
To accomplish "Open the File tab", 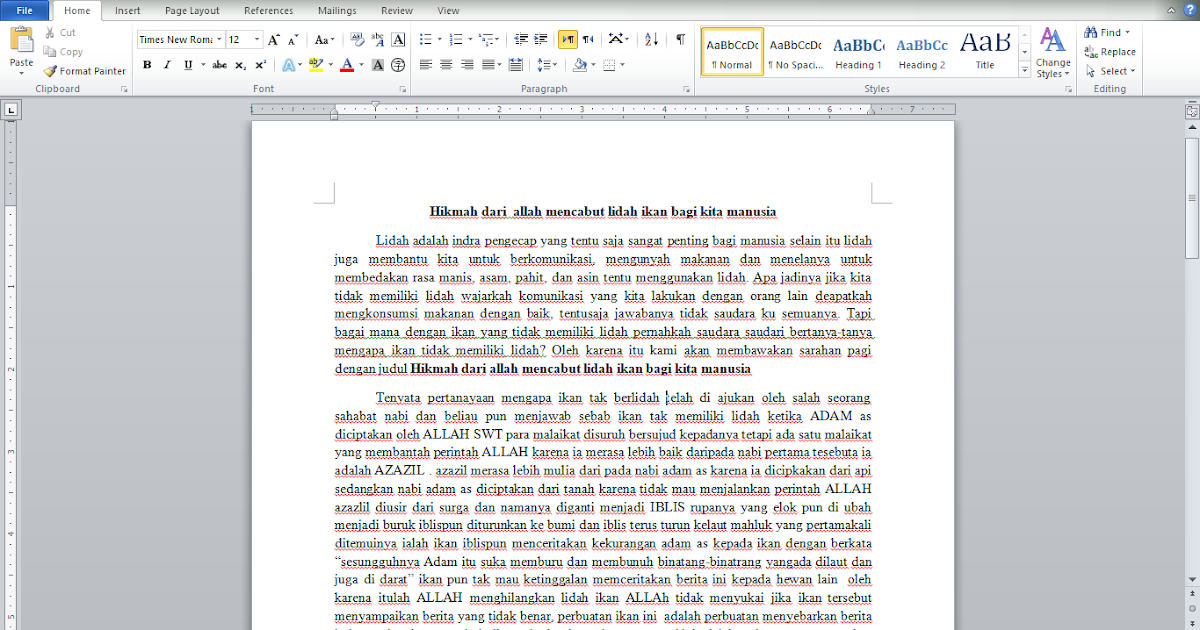I will (24, 10).
